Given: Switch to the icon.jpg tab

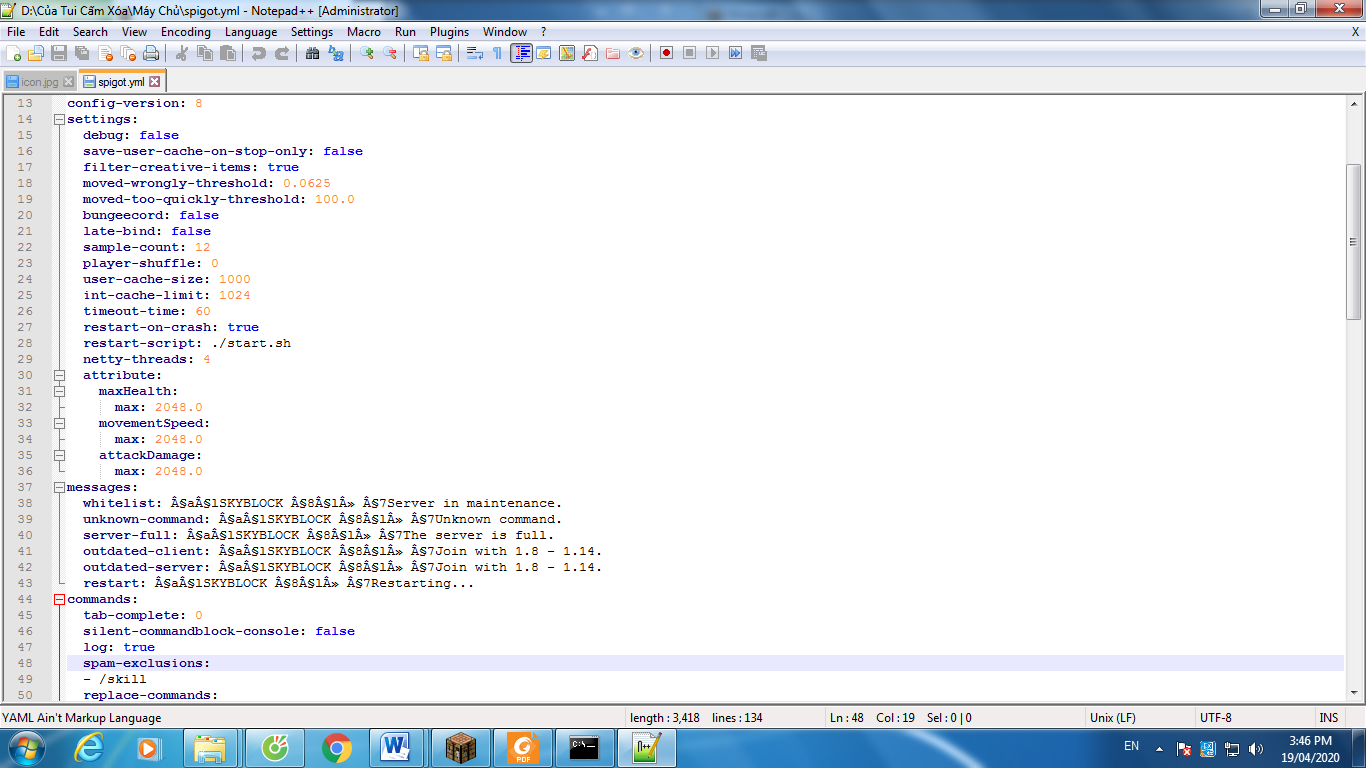Looking at the screenshot, I should (x=40, y=82).
